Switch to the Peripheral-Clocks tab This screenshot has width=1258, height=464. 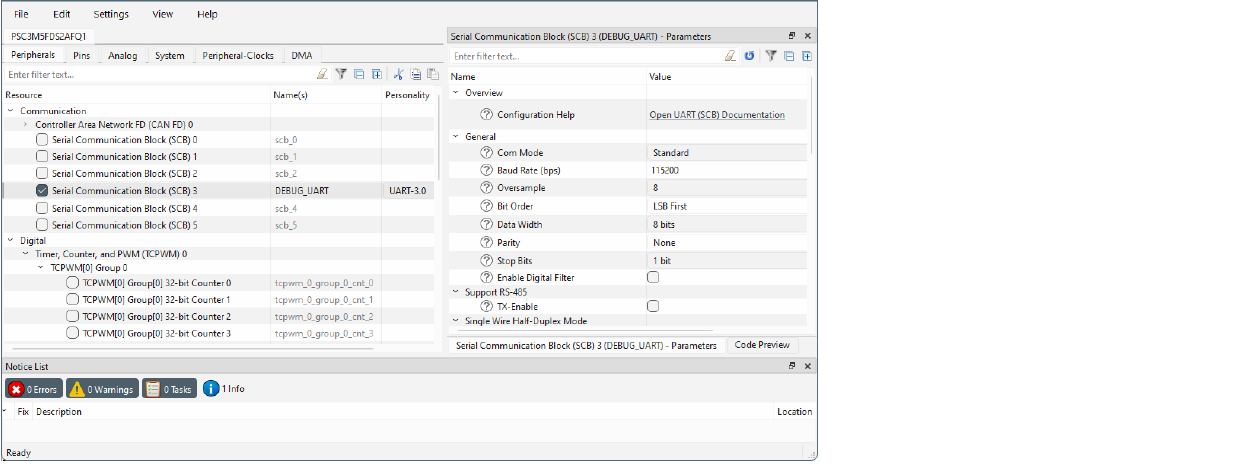238,56
